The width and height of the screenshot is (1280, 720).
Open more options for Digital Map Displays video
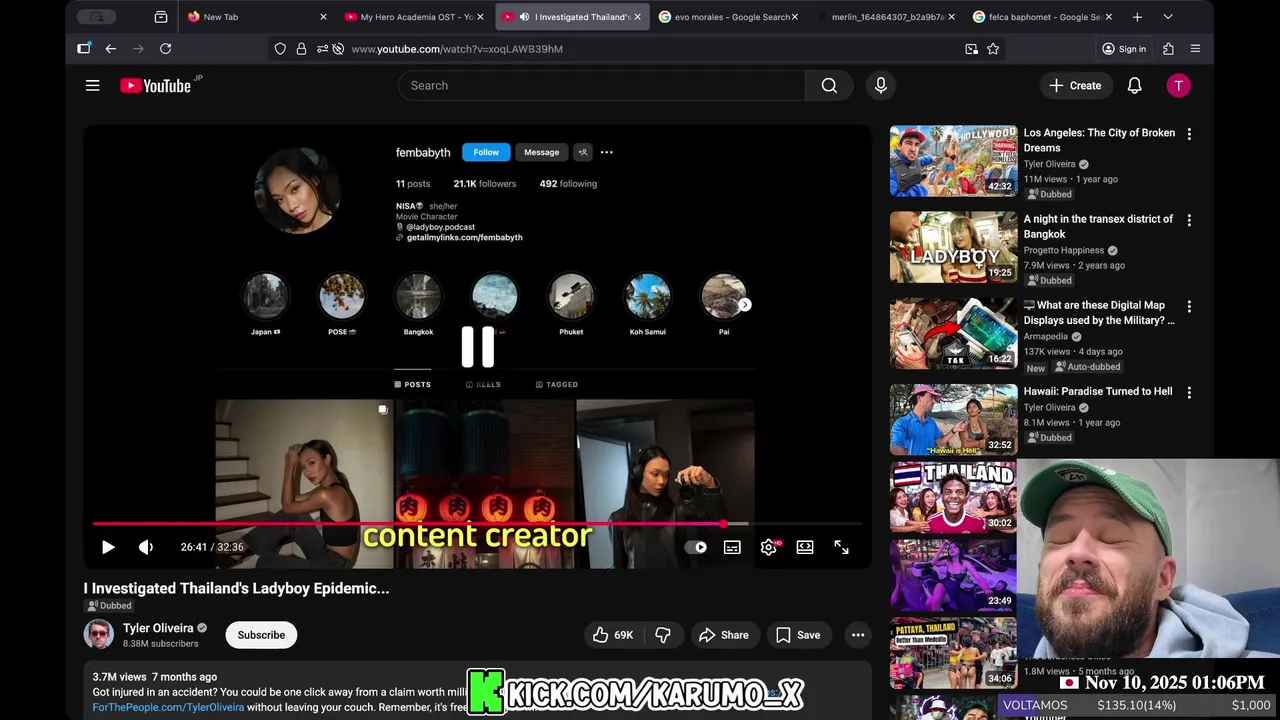click(x=1189, y=306)
